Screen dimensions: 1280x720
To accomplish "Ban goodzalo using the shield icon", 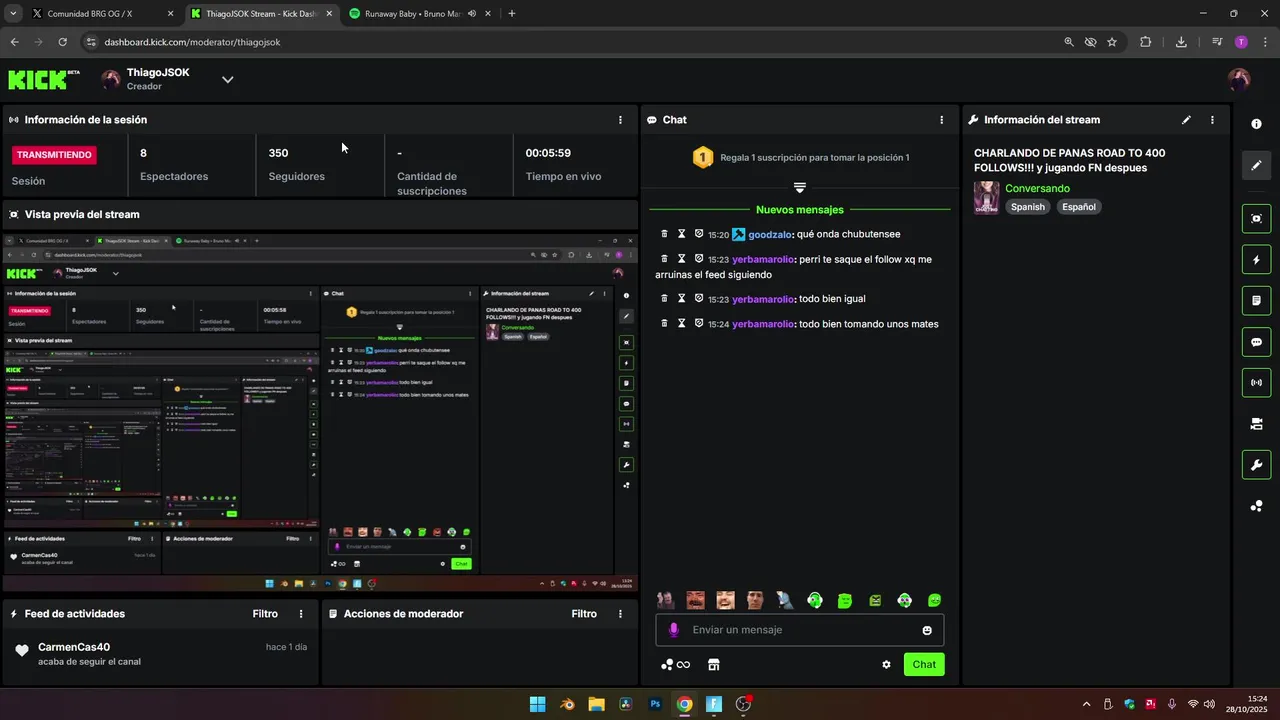I will (699, 234).
